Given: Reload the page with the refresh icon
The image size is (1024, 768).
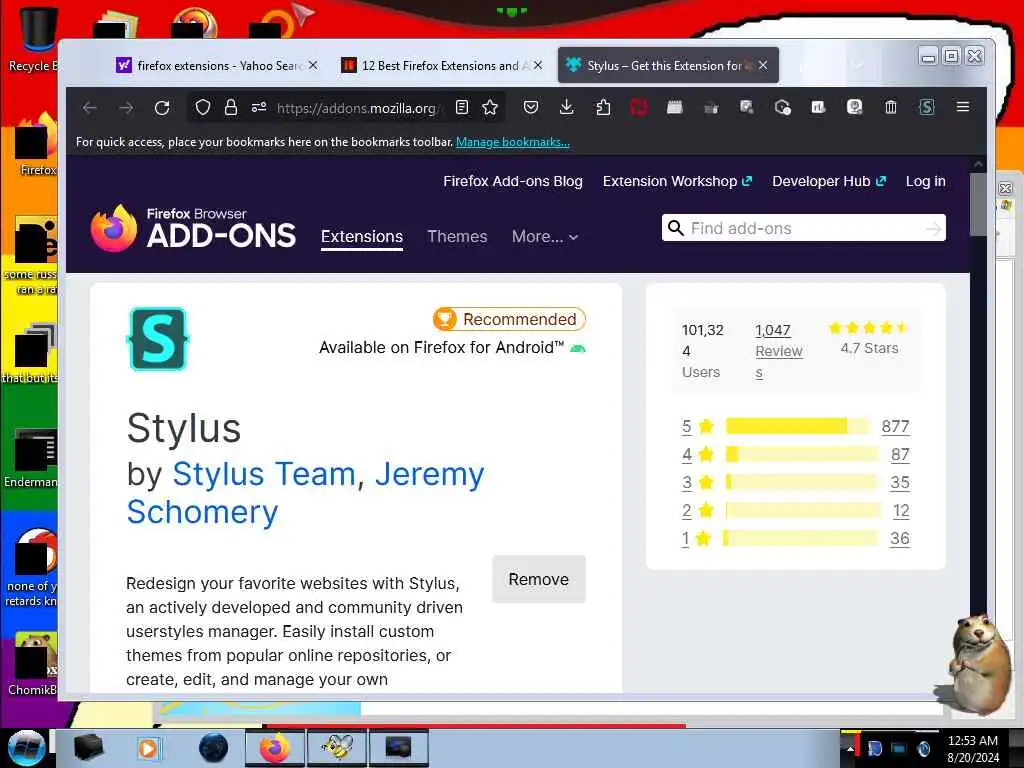Looking at the screenshot, I should click(162, 108).
